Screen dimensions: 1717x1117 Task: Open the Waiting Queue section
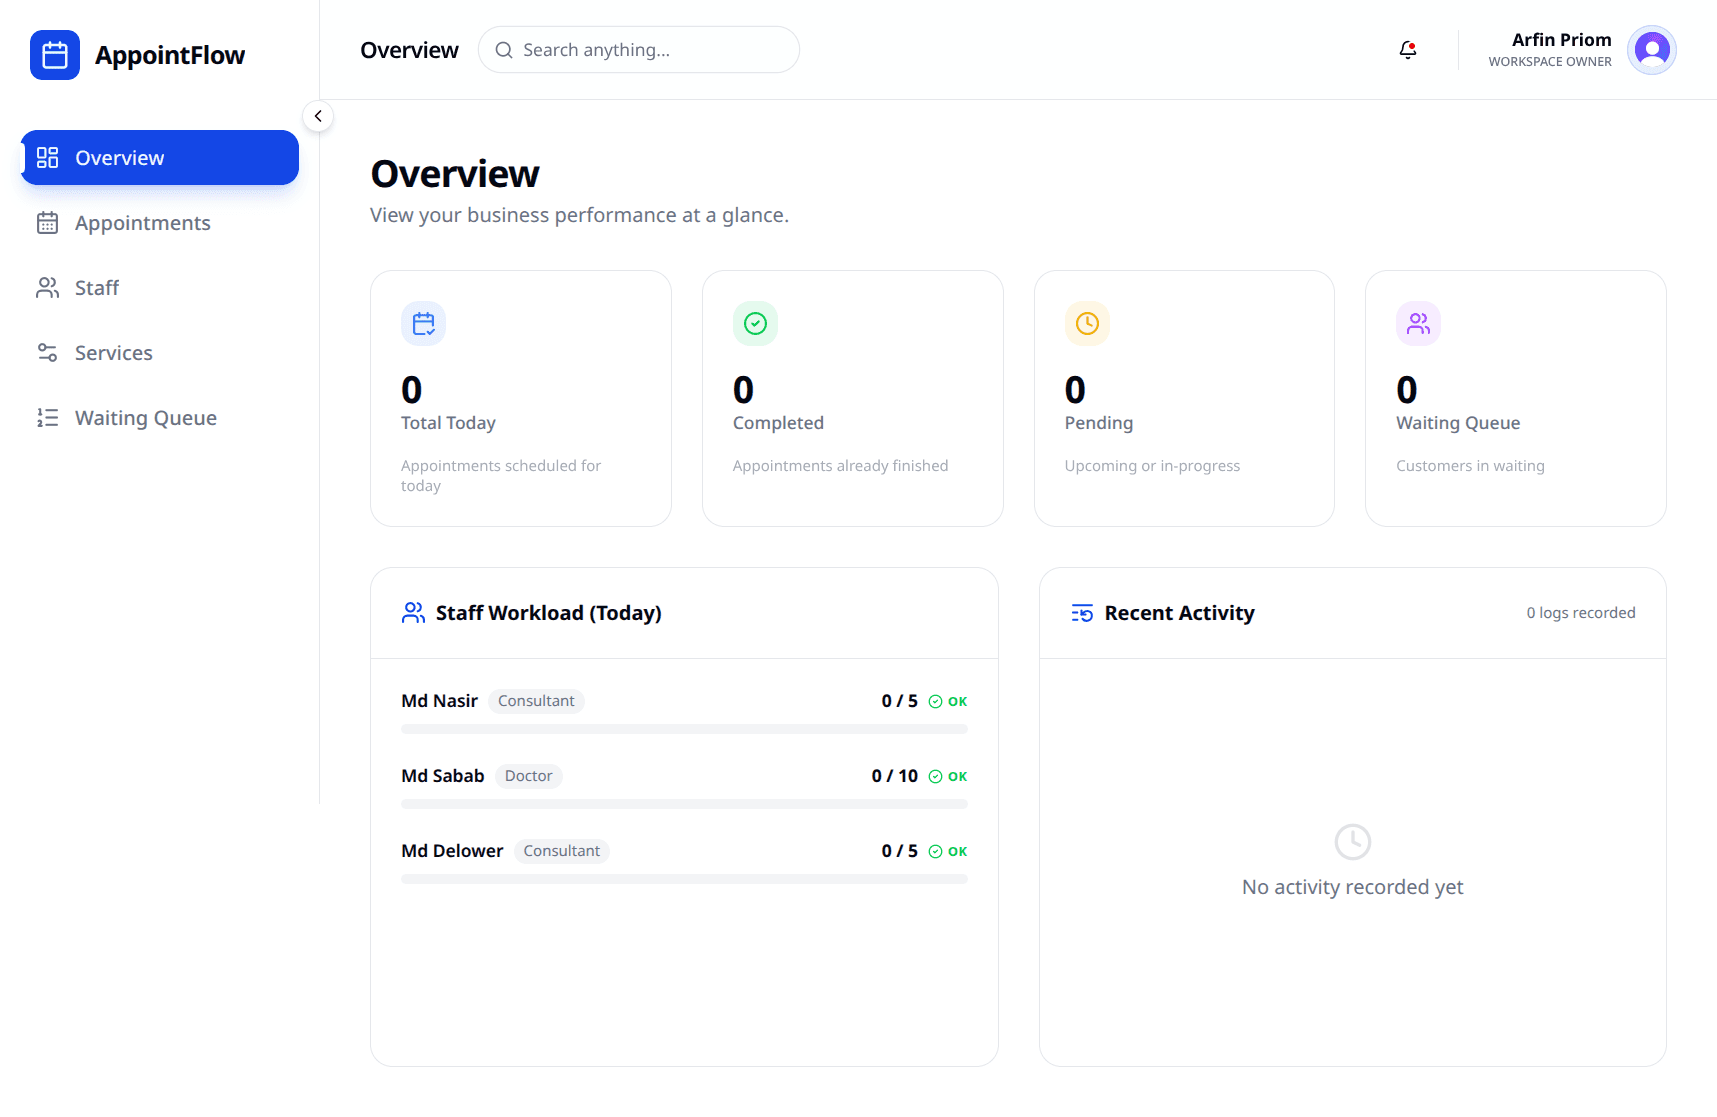tap(144, 417)
